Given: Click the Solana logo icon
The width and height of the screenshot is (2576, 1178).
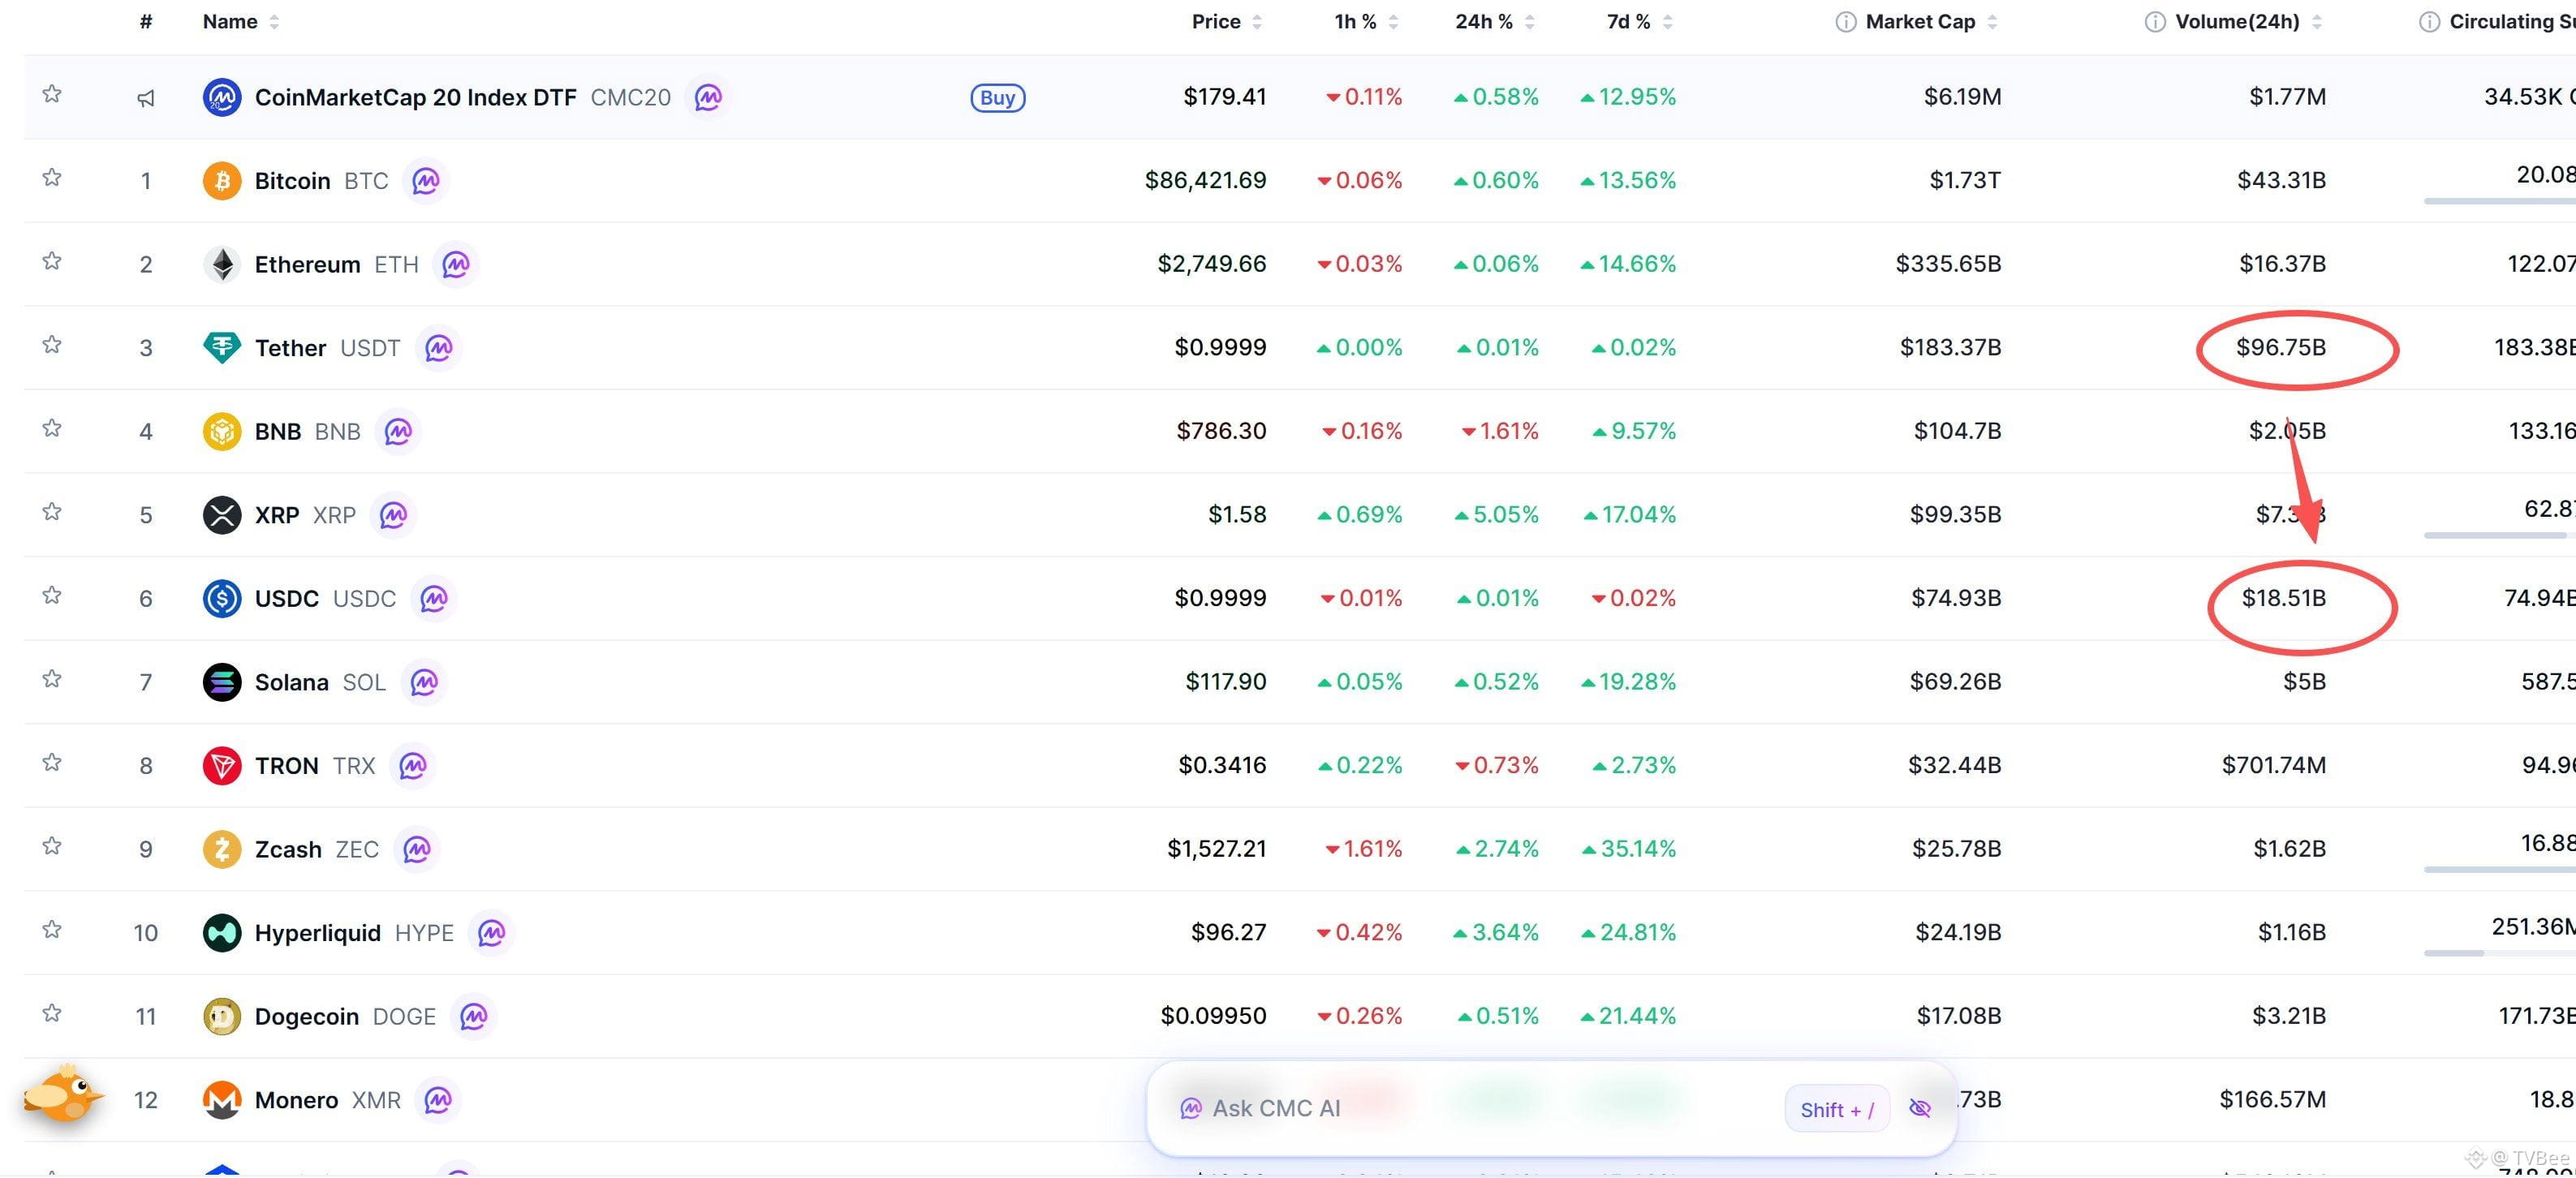Looking at the screenshot, I should click(222, 682).
